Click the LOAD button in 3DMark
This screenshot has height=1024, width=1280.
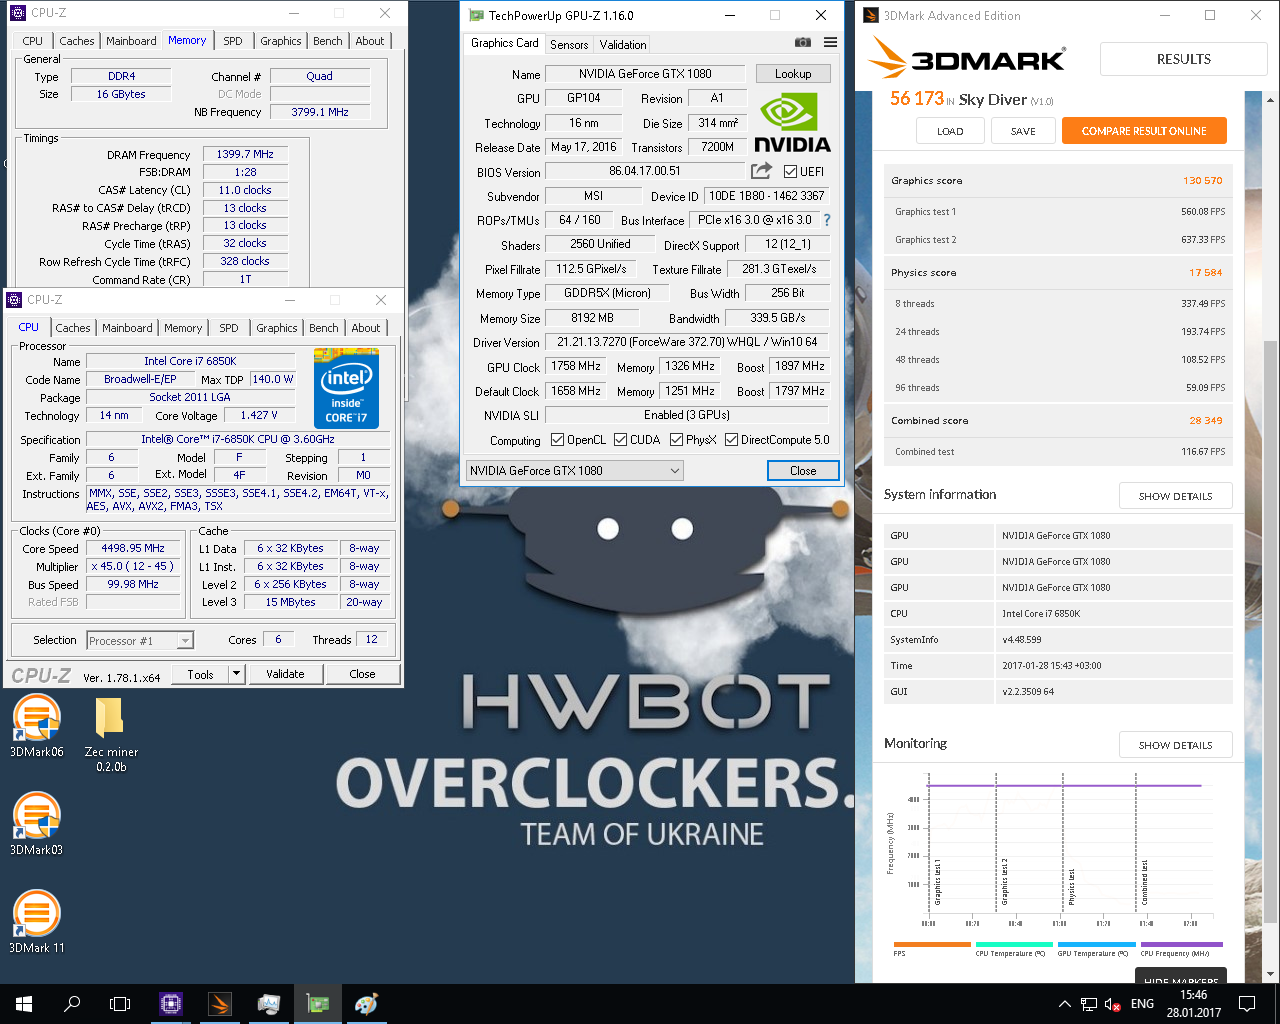coord(950,131)
